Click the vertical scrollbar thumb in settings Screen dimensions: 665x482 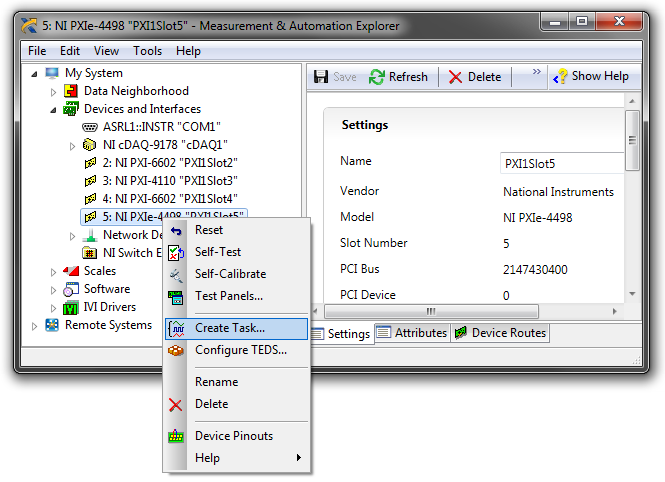pos(632,140)
